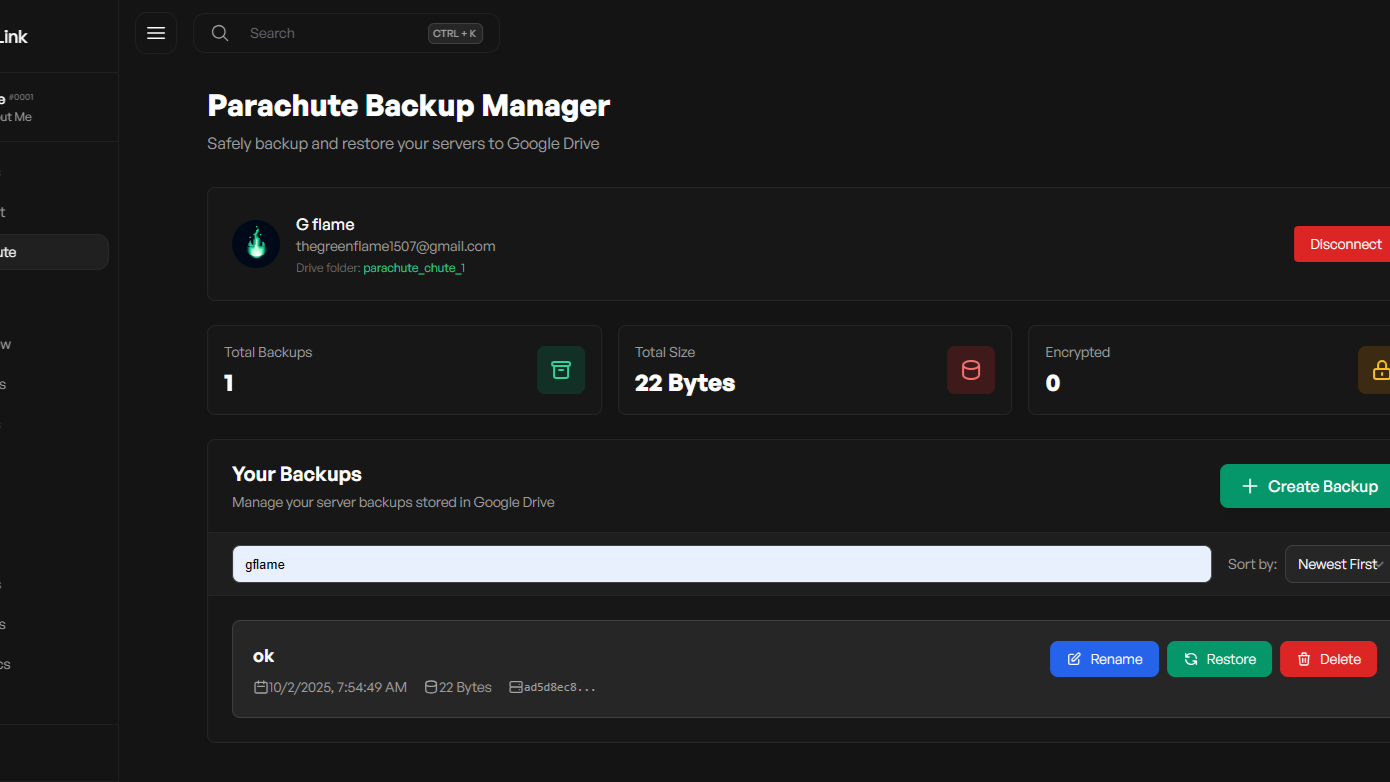
Task: Delete the ok backup
Action: pos(1328,659)
